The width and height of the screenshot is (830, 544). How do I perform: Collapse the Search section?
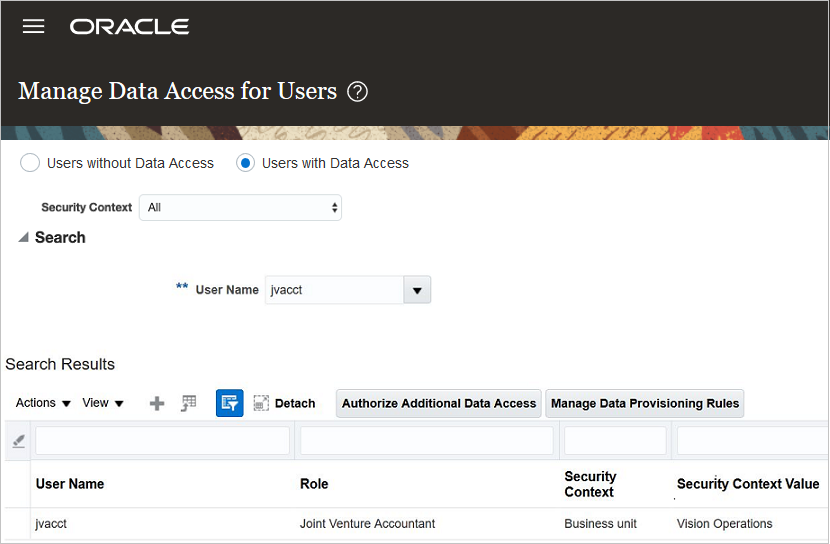coord(23,238)
